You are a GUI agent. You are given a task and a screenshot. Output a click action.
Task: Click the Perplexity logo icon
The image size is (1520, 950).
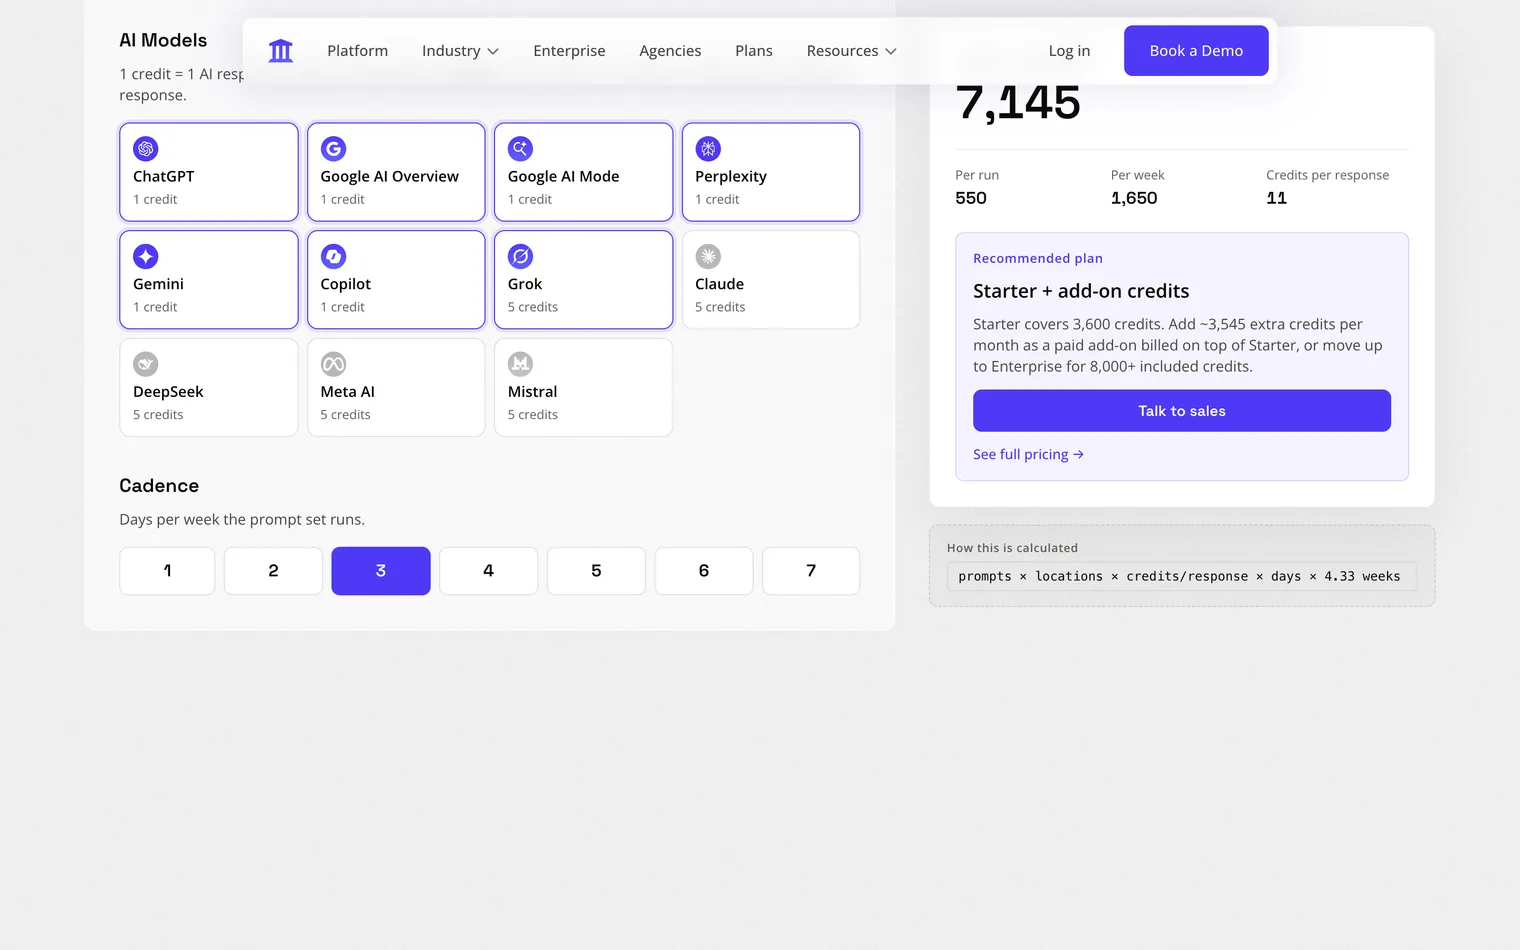708,149
